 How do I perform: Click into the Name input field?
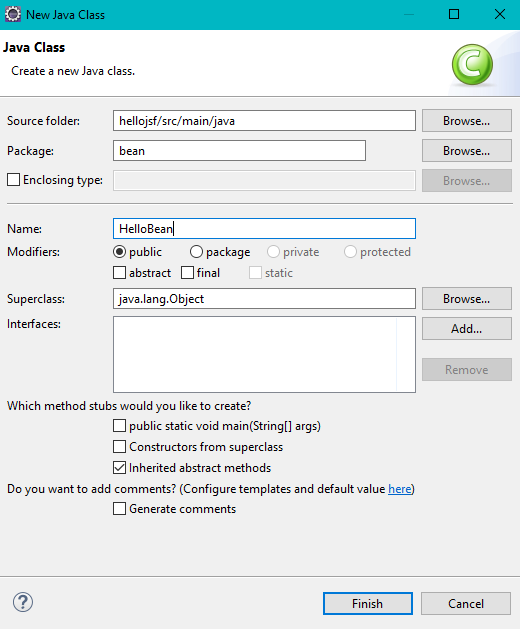tap(264, 229)
